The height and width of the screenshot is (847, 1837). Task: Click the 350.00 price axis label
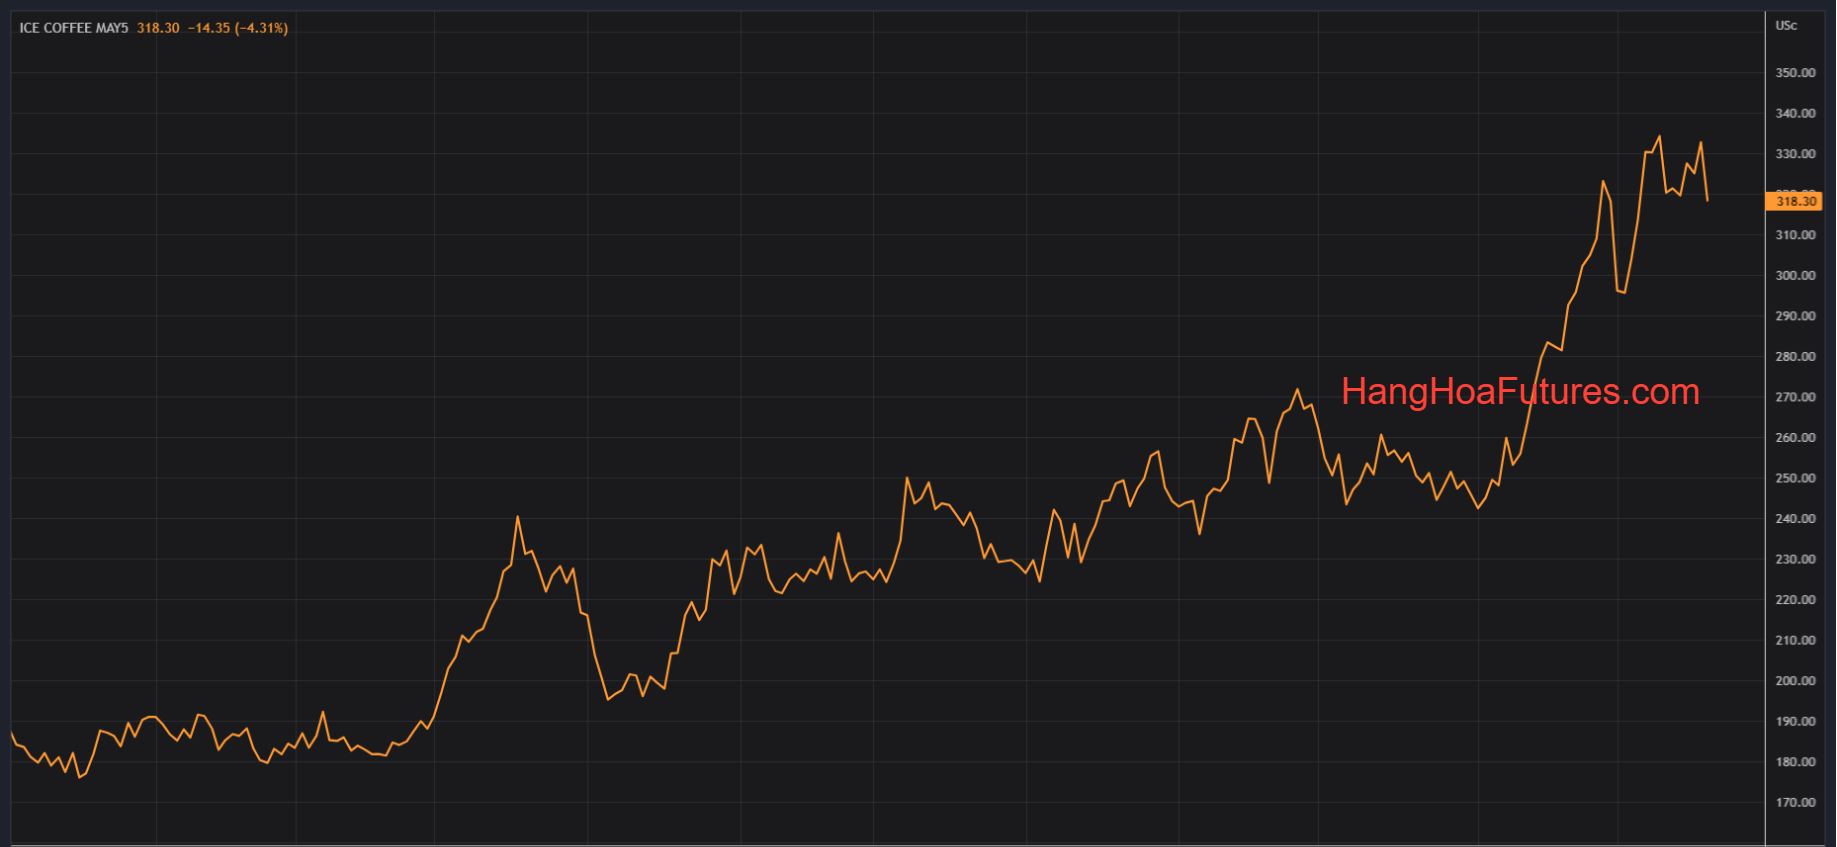coord(1795,73)
